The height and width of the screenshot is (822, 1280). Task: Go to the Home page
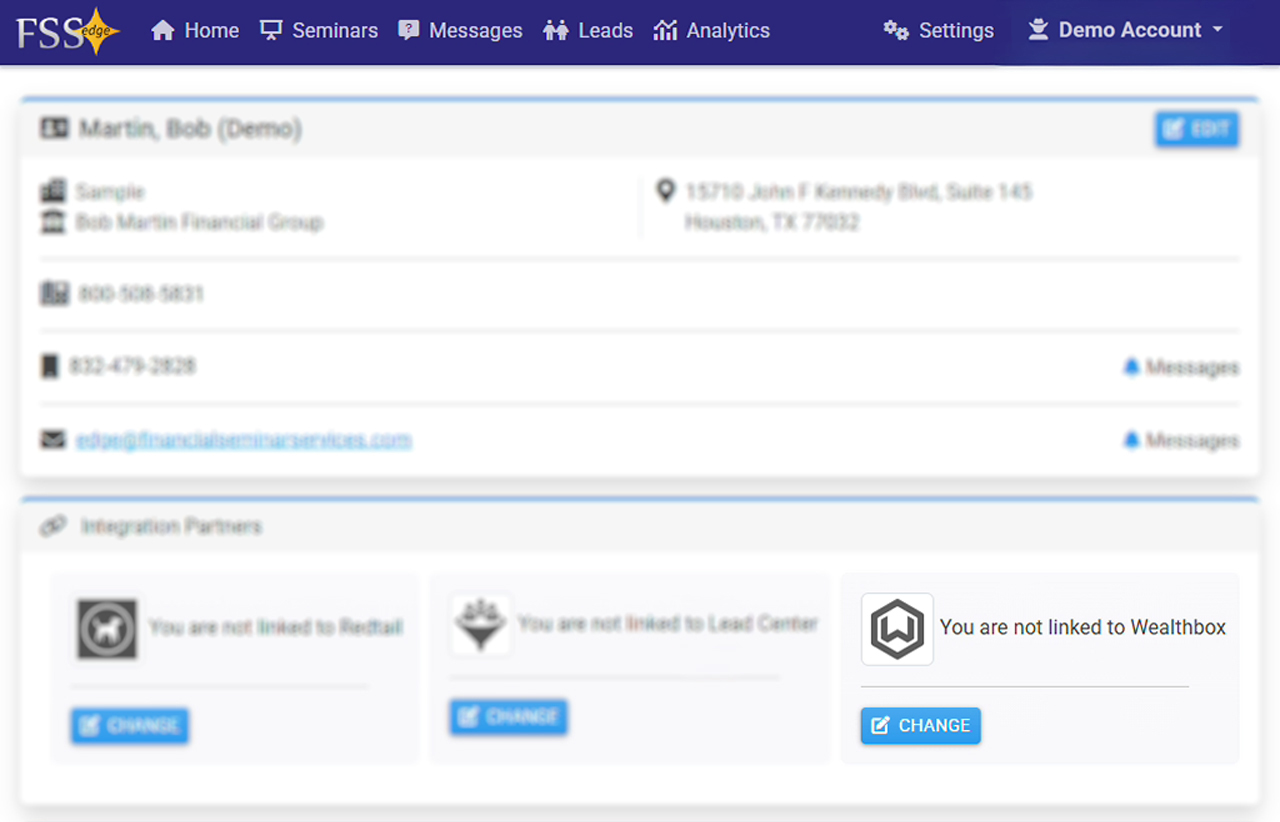coord(195,31)
